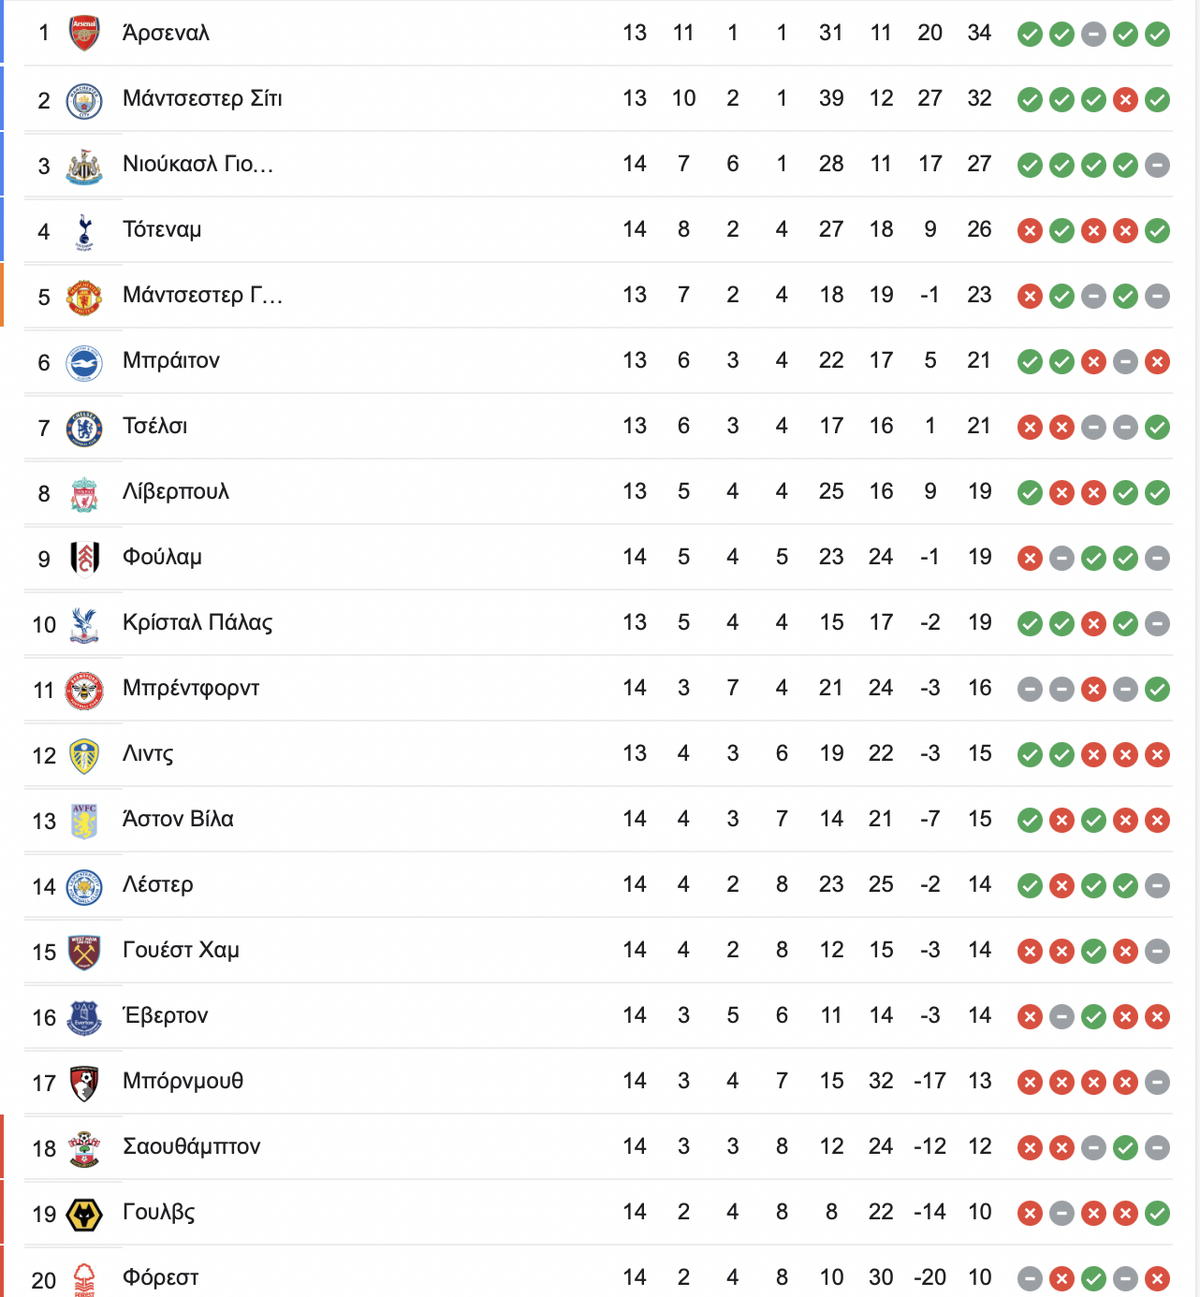
Task: Click the West Ham club crest
Action: (84, 952)
